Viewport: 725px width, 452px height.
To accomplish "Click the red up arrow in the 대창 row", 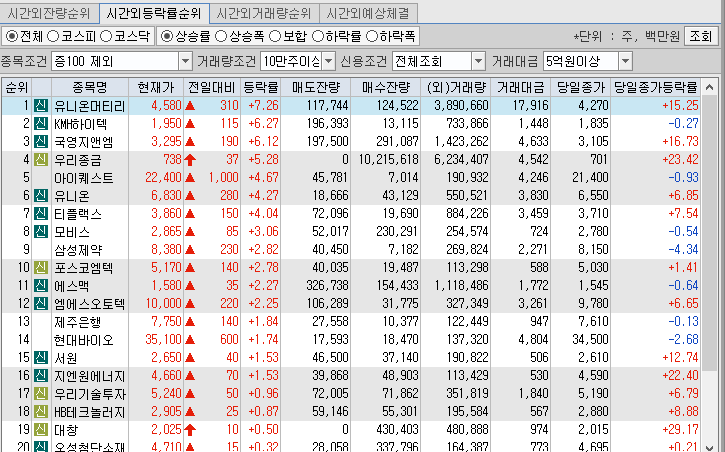I will click(x=190, y=430).
